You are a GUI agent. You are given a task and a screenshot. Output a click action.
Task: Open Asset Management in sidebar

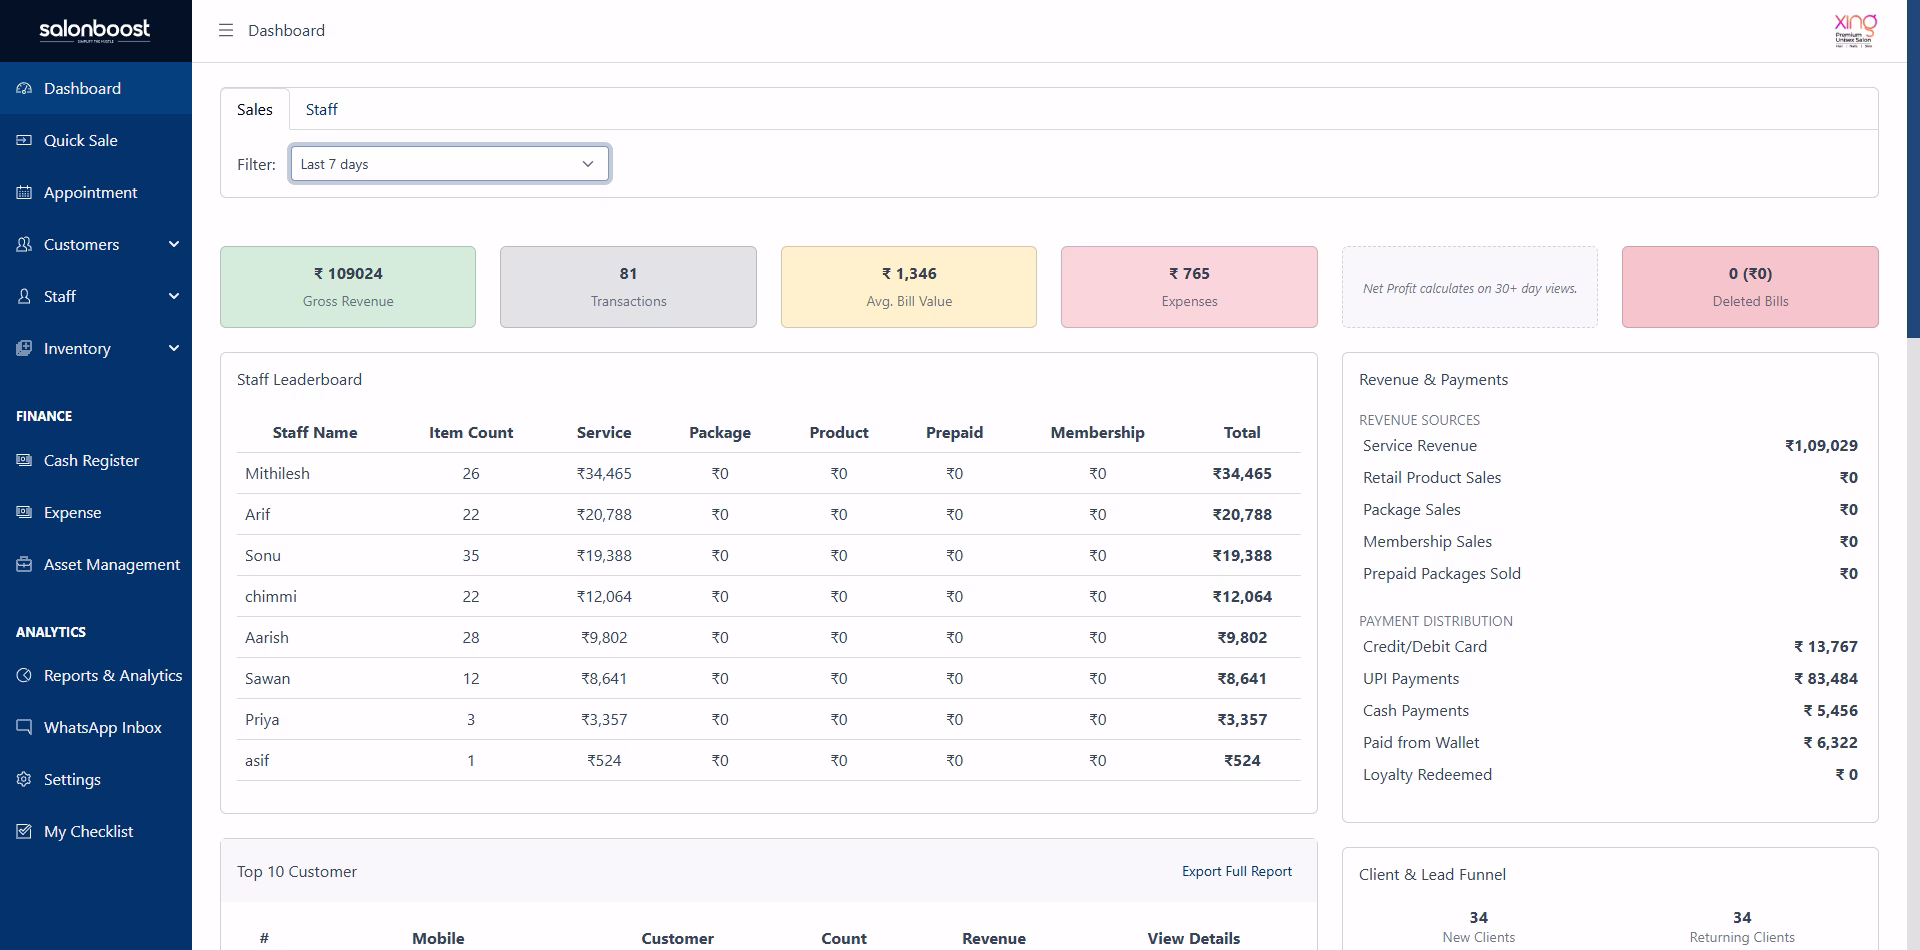point(96,564)
